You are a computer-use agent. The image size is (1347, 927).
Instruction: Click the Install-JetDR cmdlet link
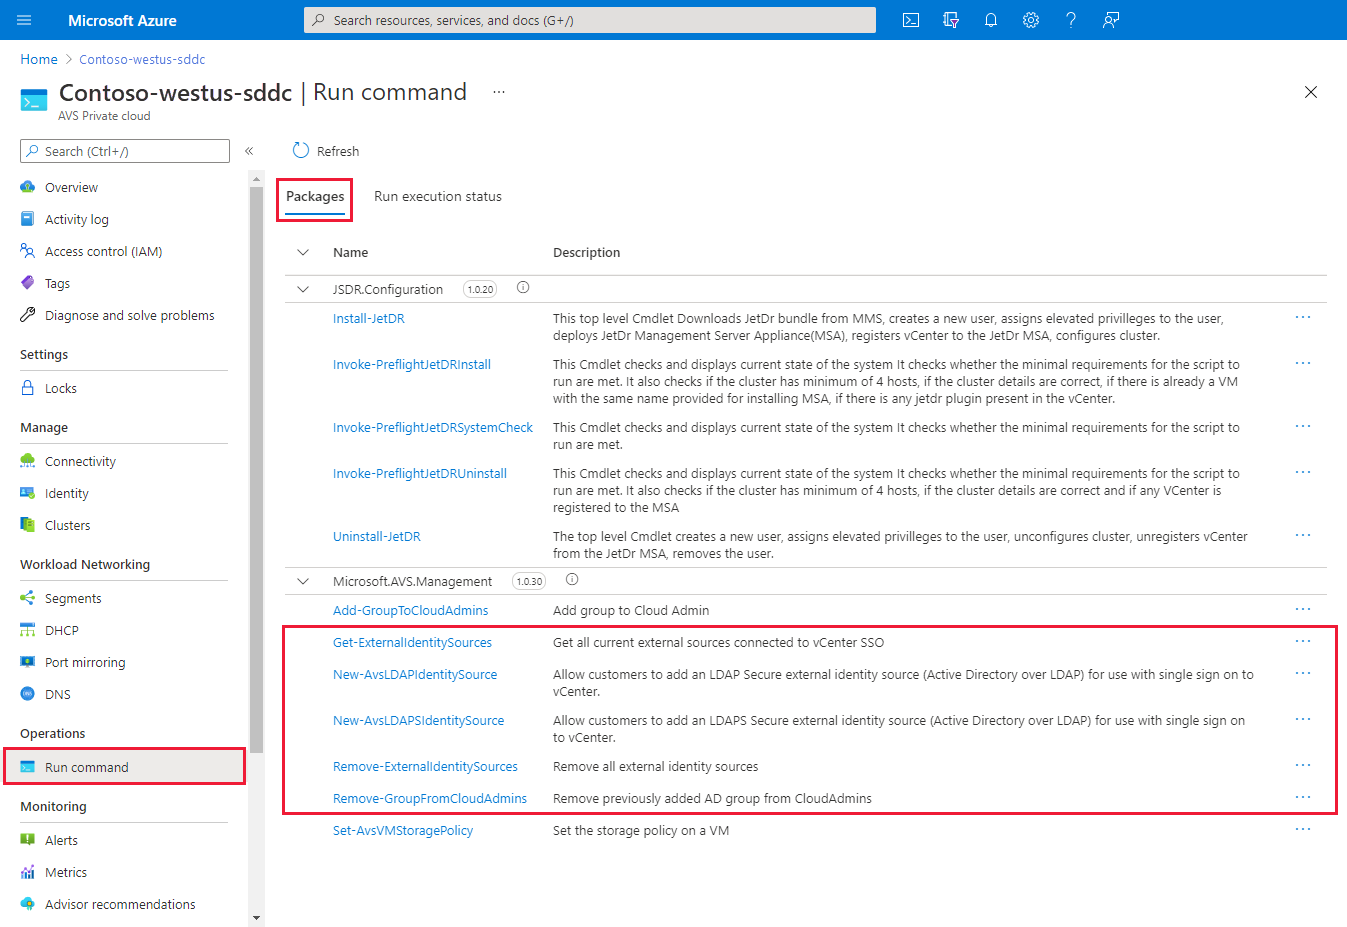tap(368, 318)
